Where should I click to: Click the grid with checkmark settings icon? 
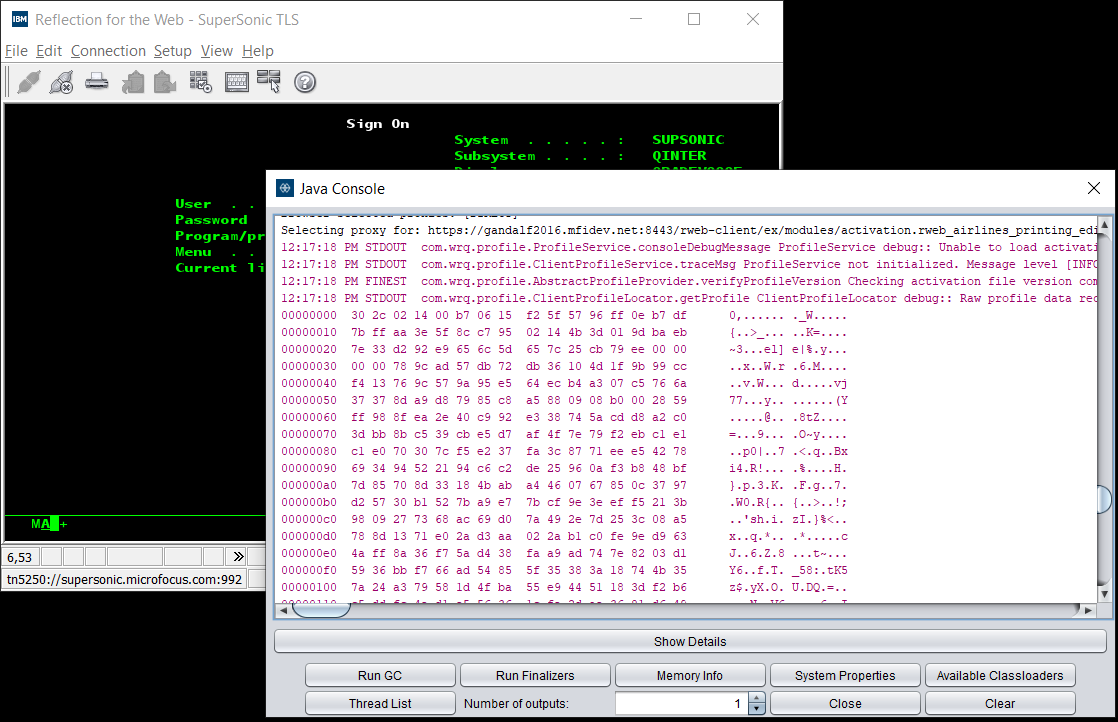[200, 82]
